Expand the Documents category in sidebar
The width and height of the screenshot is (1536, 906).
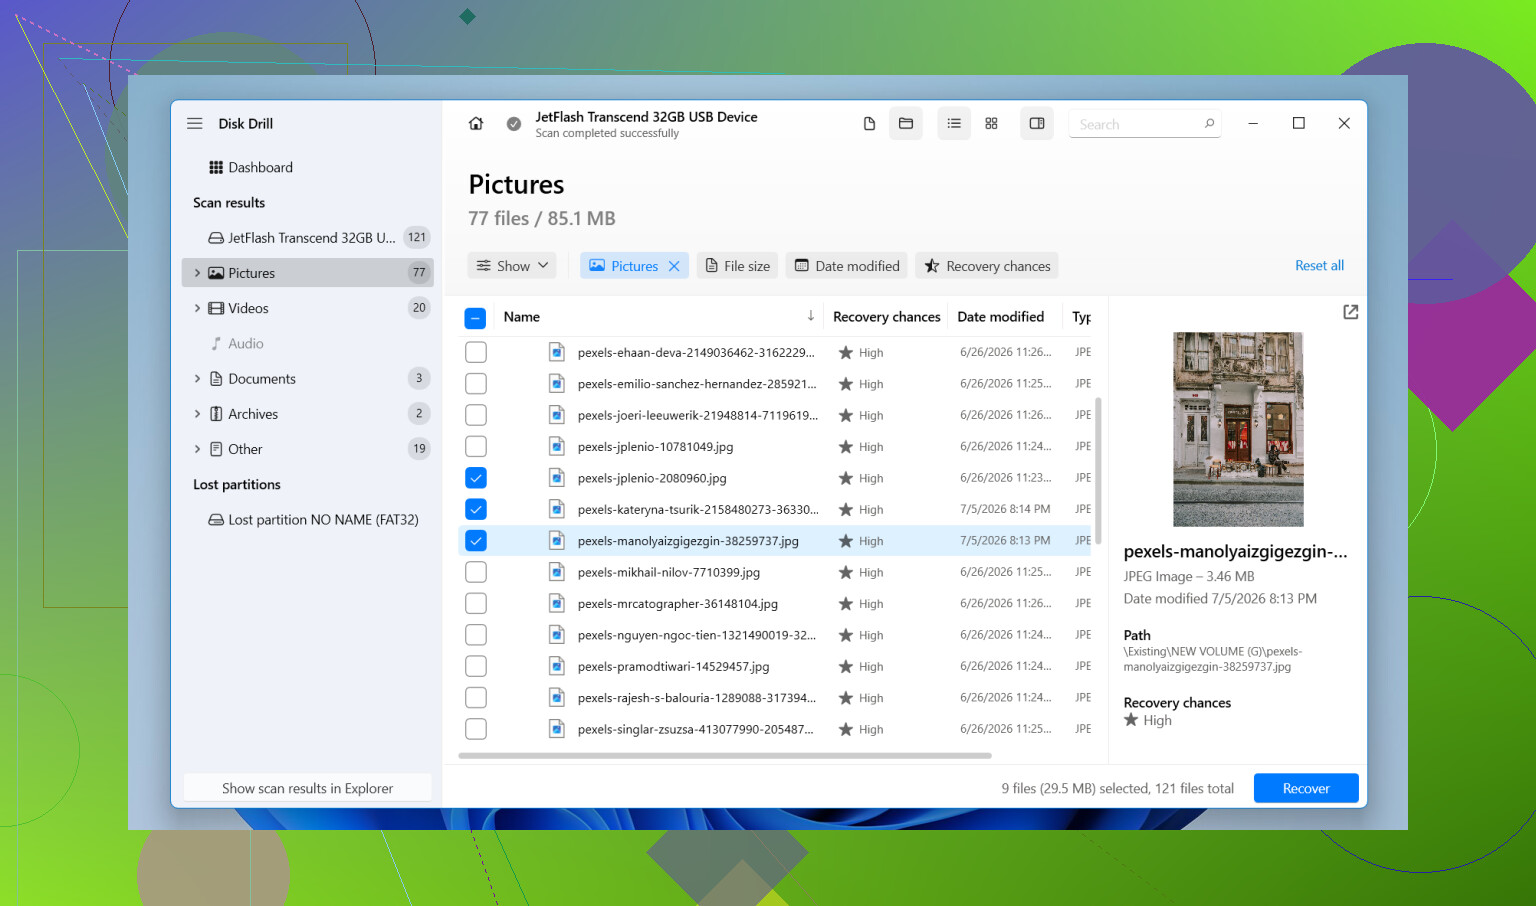(197, 379)
